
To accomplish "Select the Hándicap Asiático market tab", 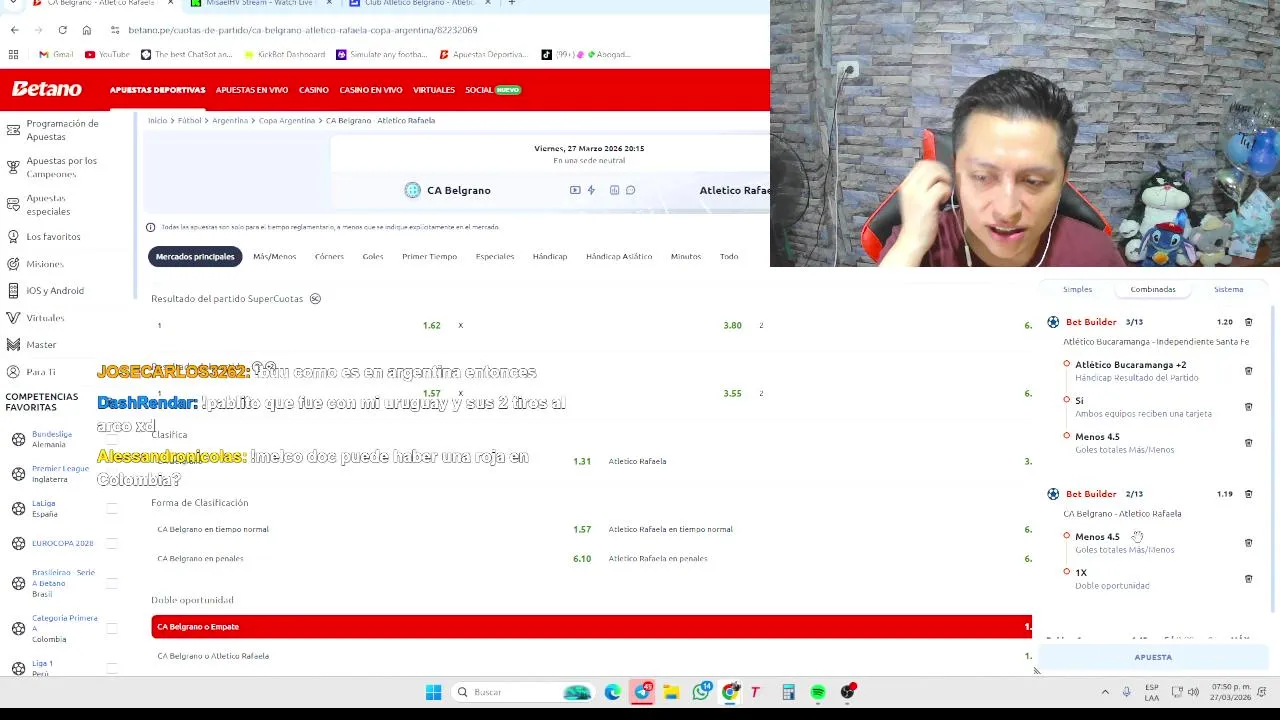I will tap(619, 257).
